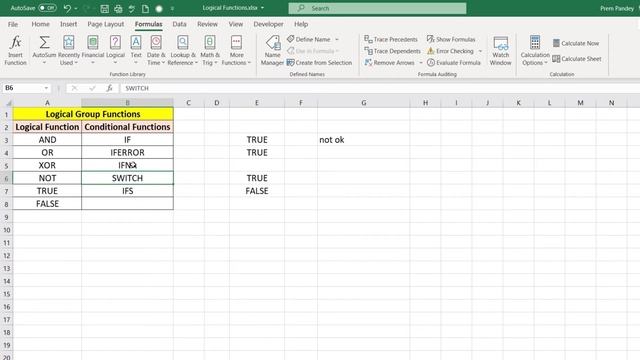The width and height of the screenshot is (640, 360).
Task: Select the cell containing "not ok"
Action: (x=363, y=140)
